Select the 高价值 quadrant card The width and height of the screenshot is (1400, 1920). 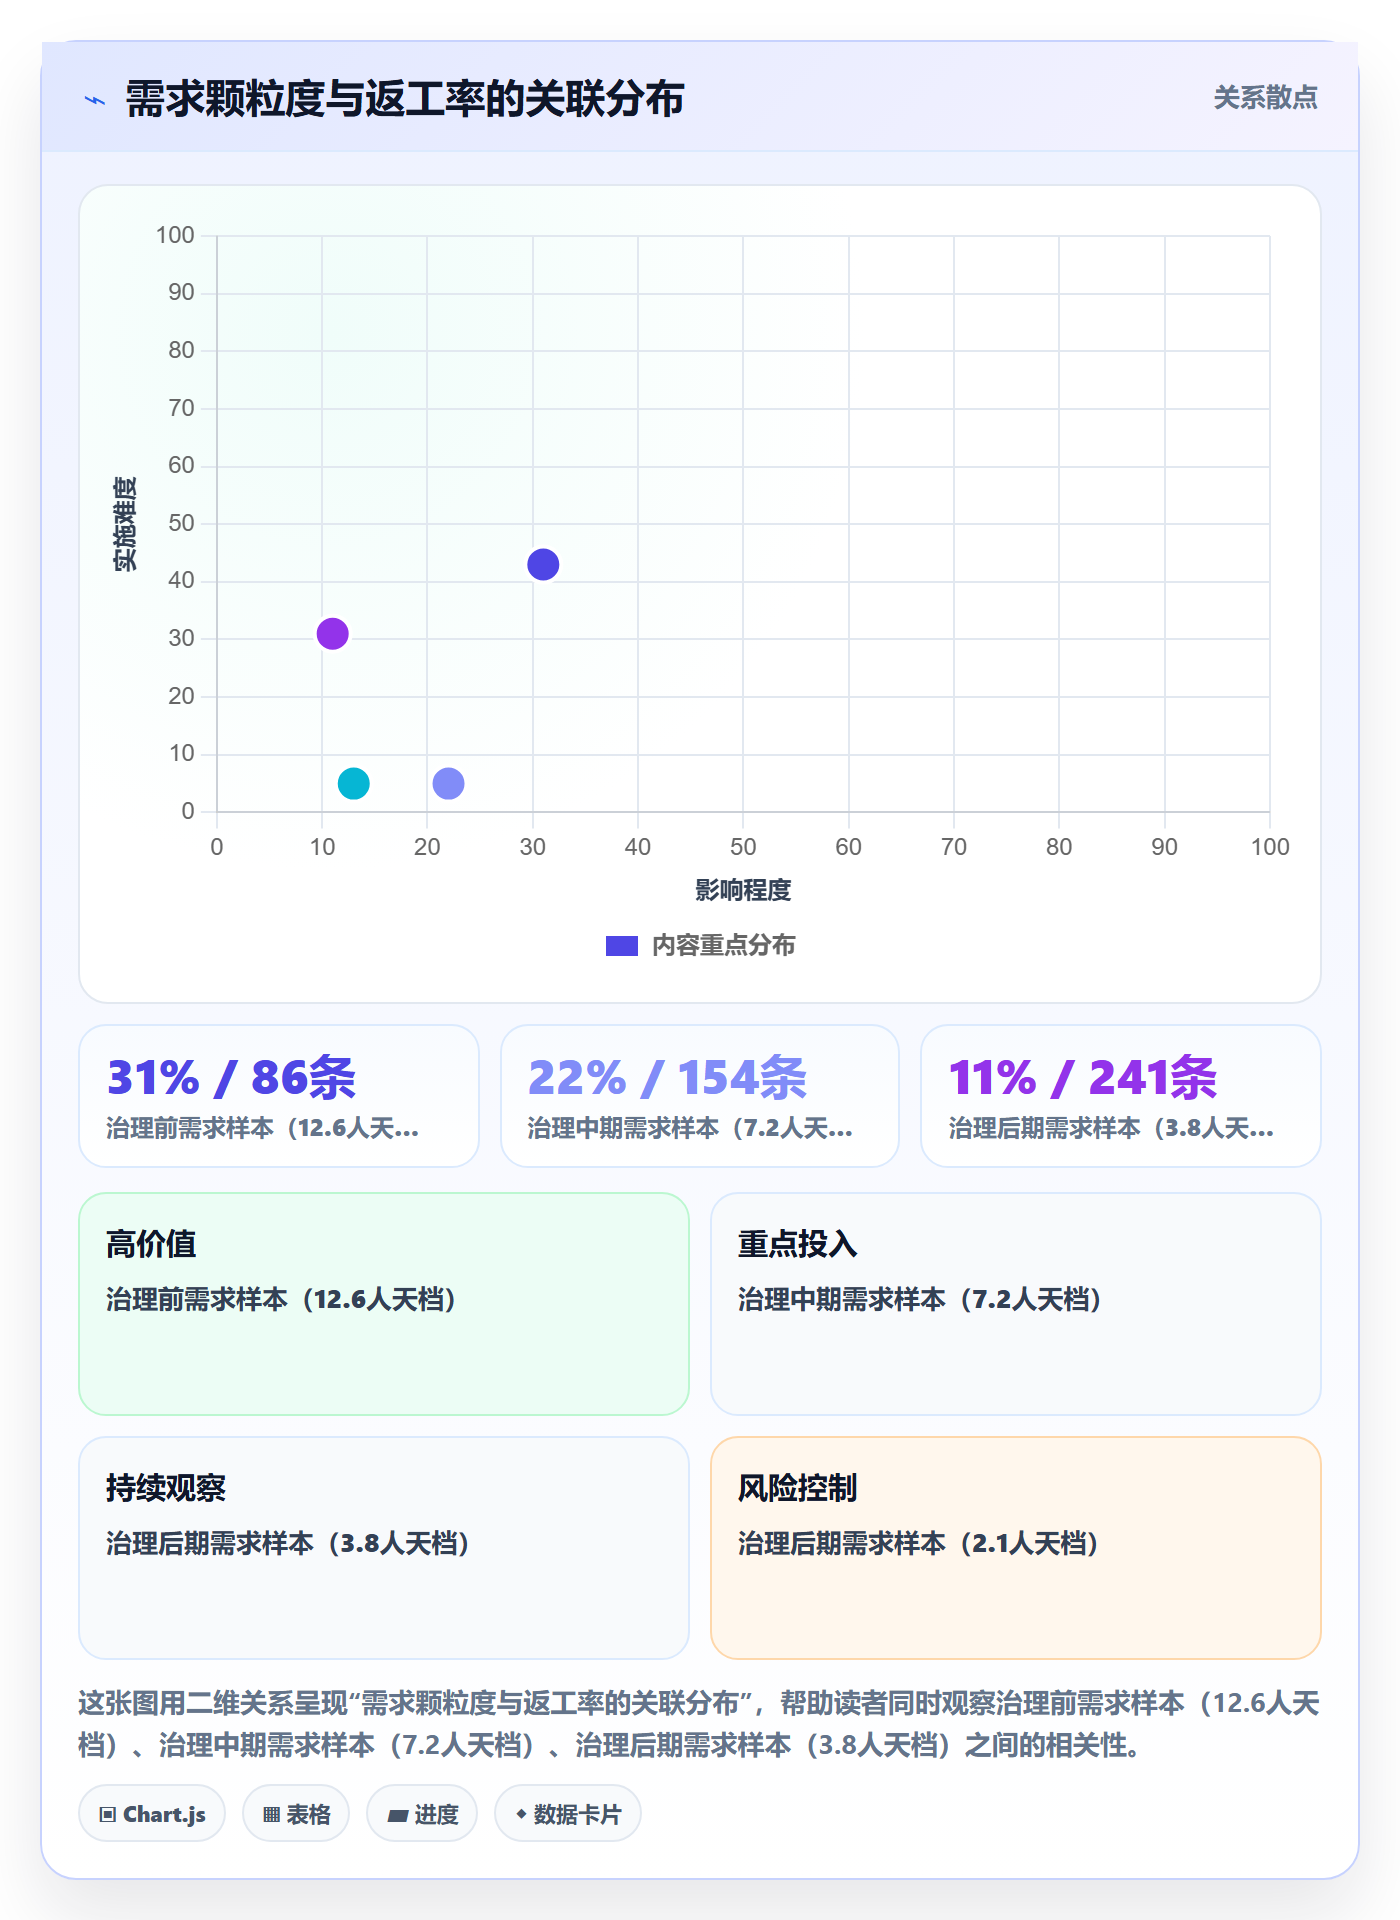pyautogui.click(x=384, y=1304)
